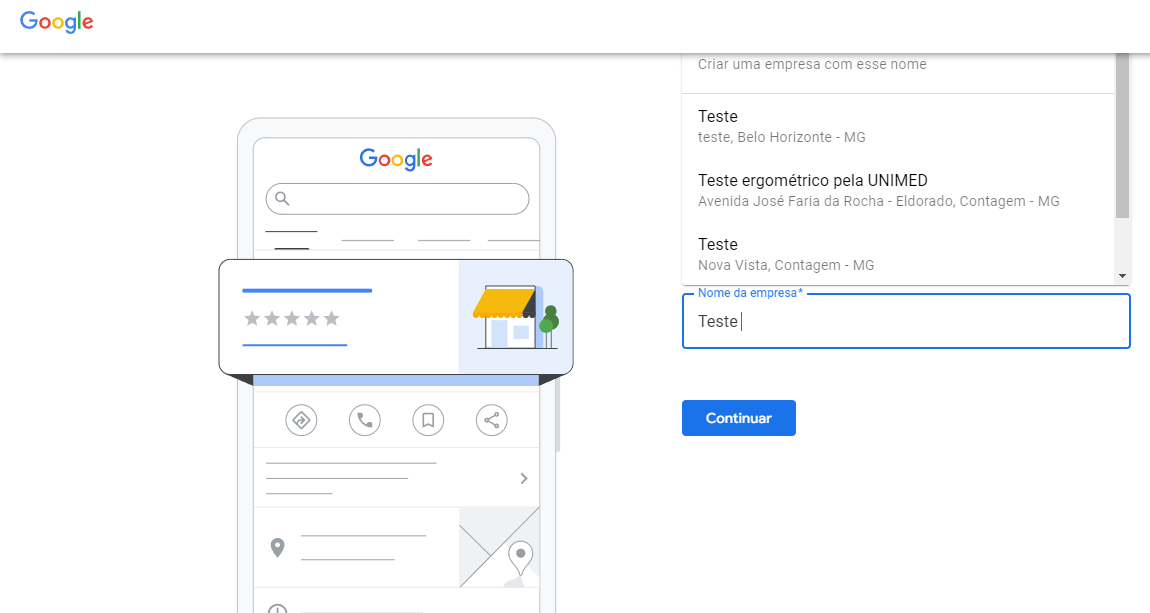Pick 'Teste ergométrico pela UNIMED' suggestion

point(898,190)
